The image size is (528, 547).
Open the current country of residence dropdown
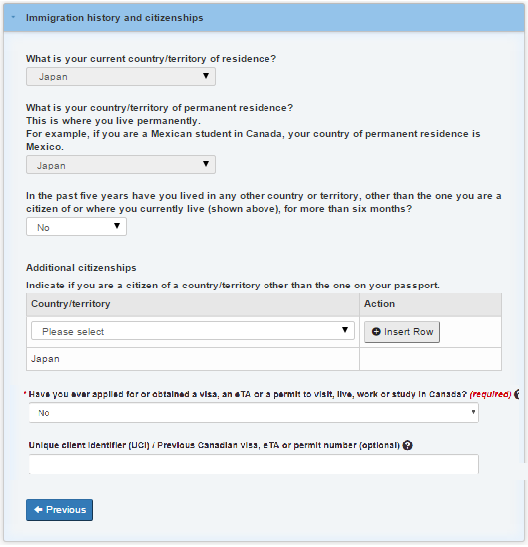tap(121, 77)
